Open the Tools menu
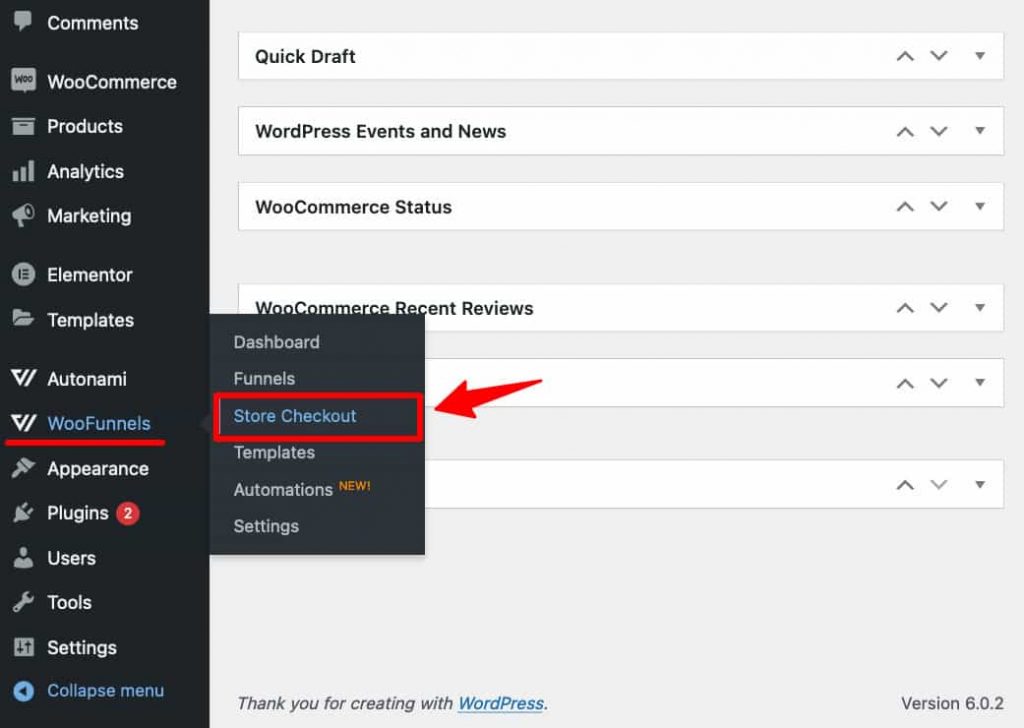 click(x=69, y=602)
